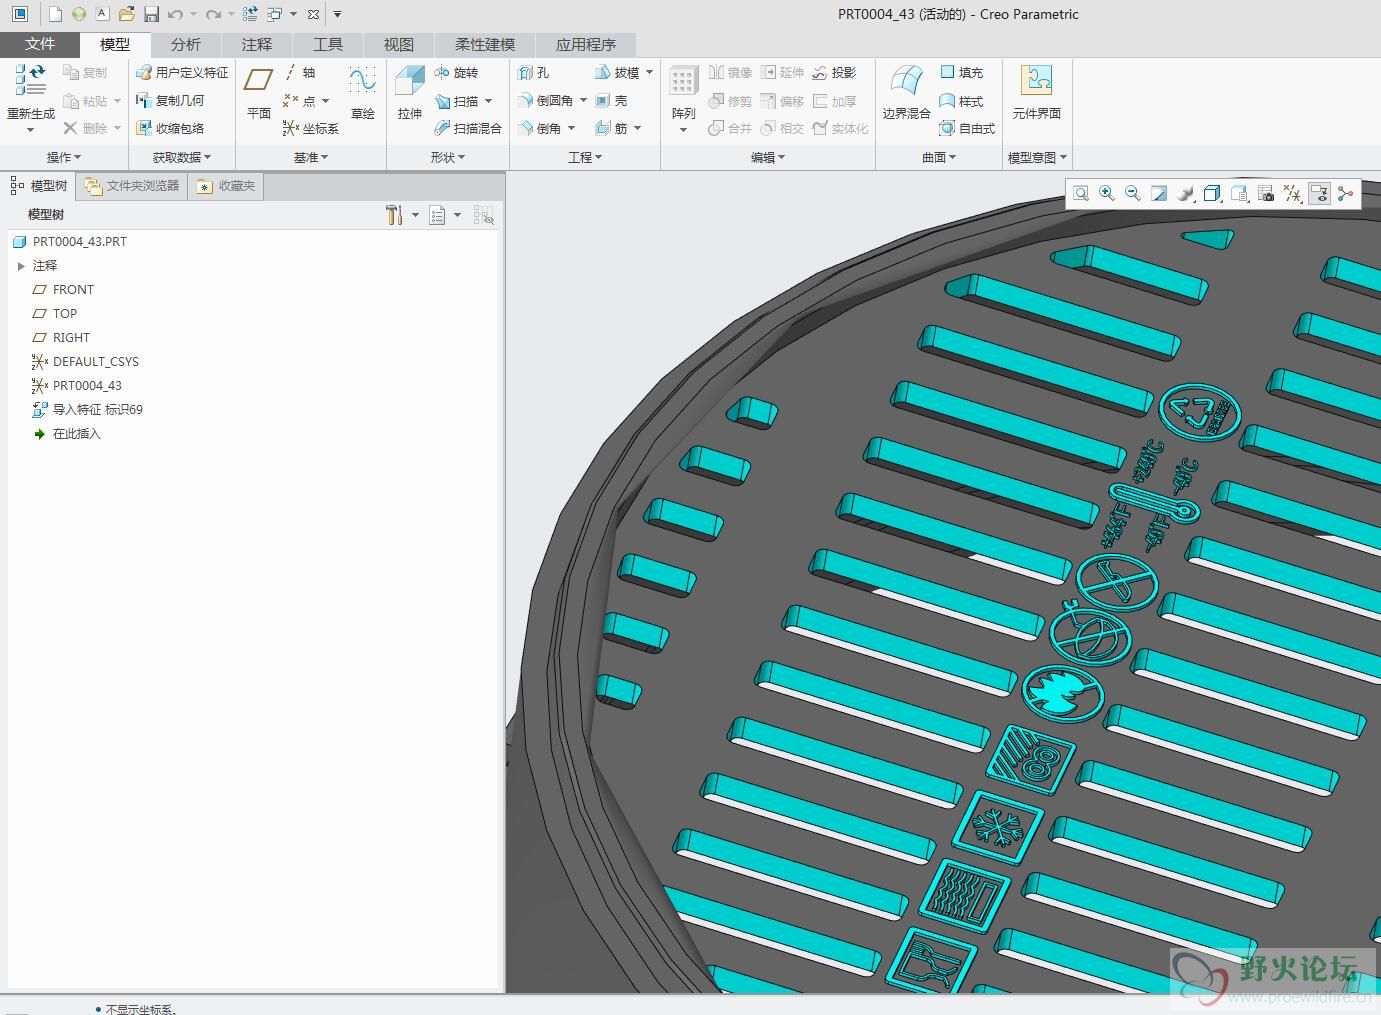This screenshot has height=1015, width=1381.
Task: Expand the Get Data (获取数据) group menu
Action: point(182,157)
